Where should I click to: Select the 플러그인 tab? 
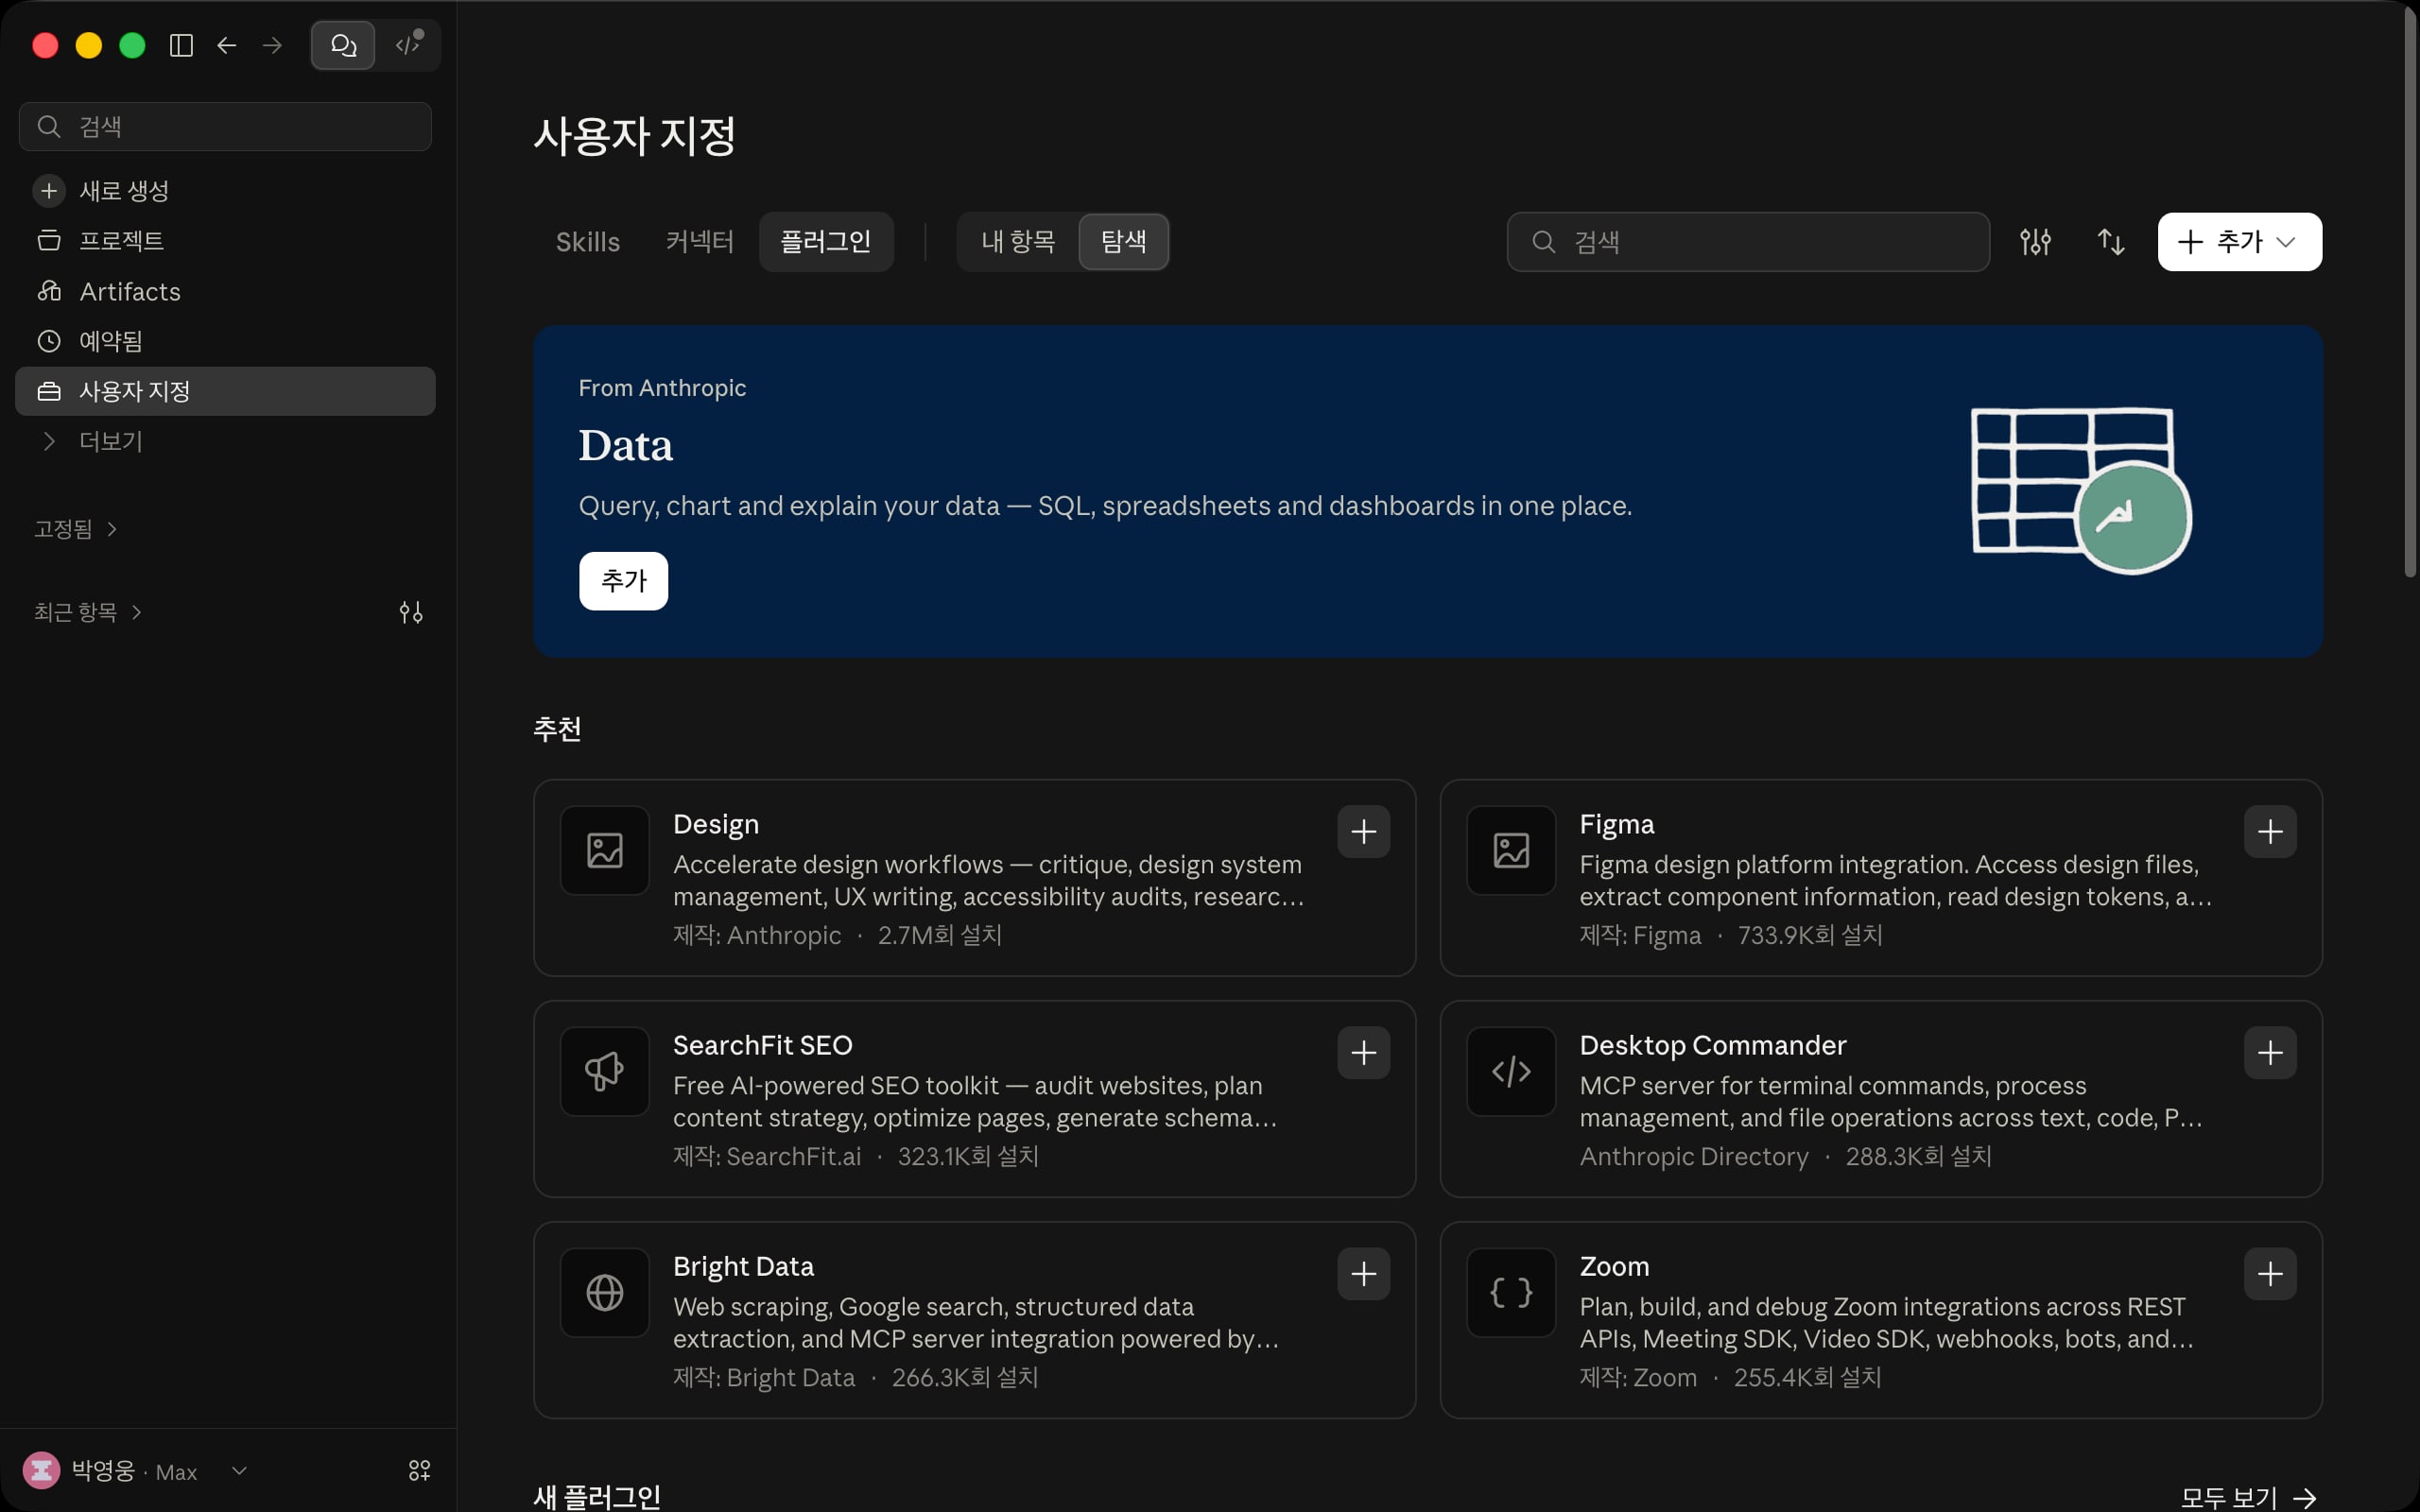click(x=826, y=242)
